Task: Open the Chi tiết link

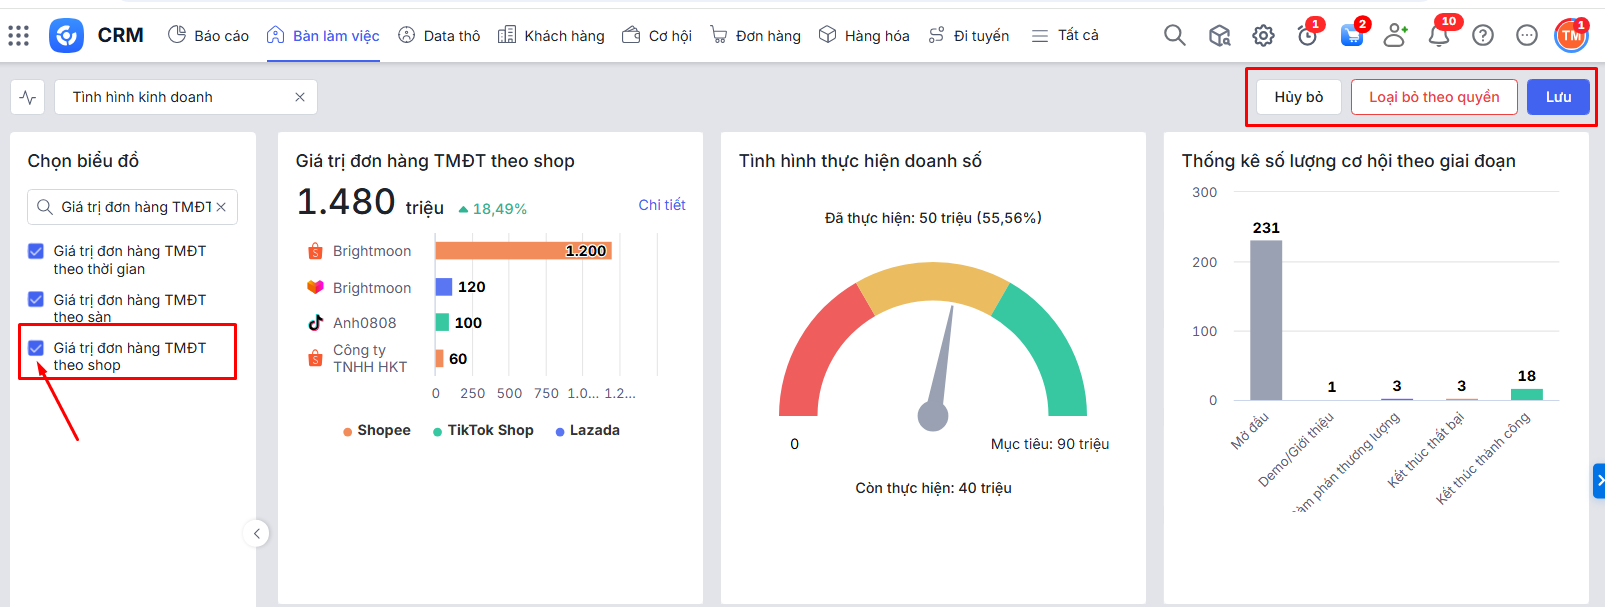Action: [x=661, y=205]
